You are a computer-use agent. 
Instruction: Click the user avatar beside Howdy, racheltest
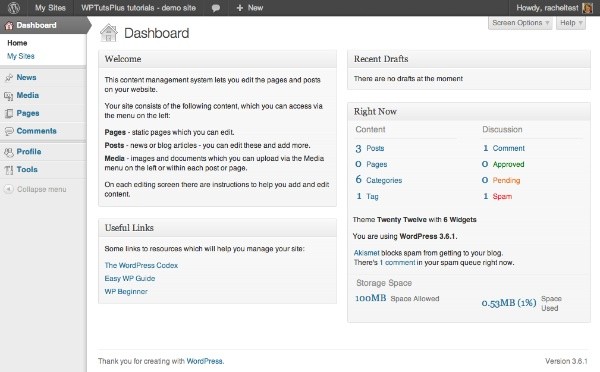pos(587,8)
